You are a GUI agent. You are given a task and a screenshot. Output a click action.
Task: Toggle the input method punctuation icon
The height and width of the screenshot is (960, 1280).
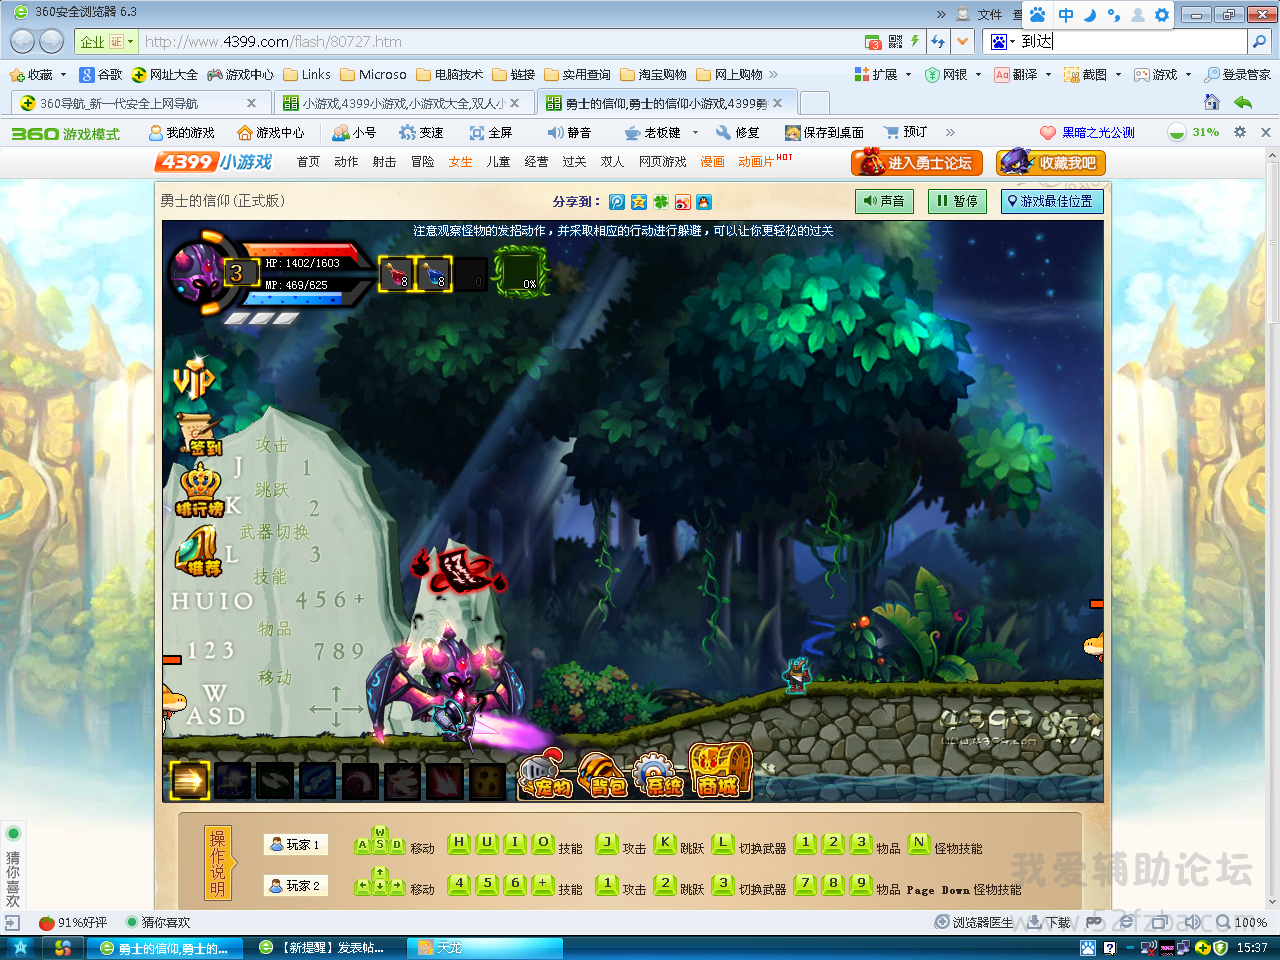click(1114, 15)
